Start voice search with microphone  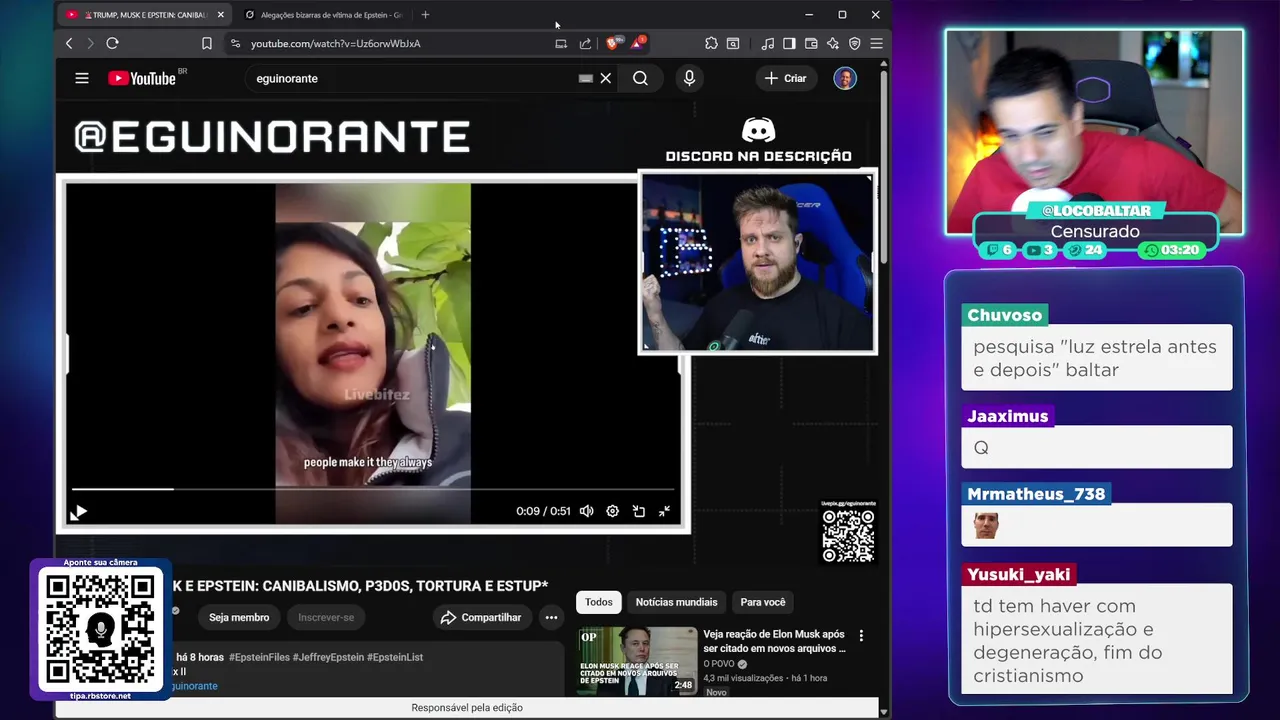[x=689, y=78]
